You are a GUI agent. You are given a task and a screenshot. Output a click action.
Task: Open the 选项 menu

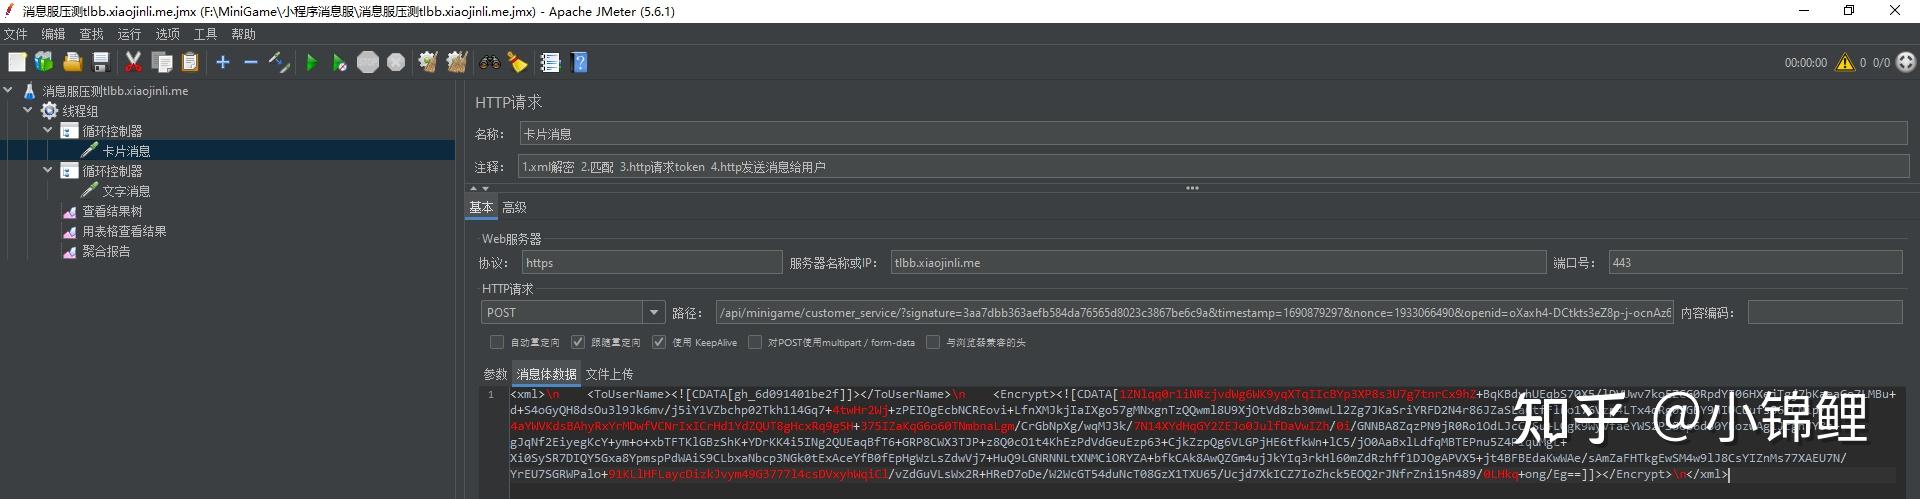167,34
